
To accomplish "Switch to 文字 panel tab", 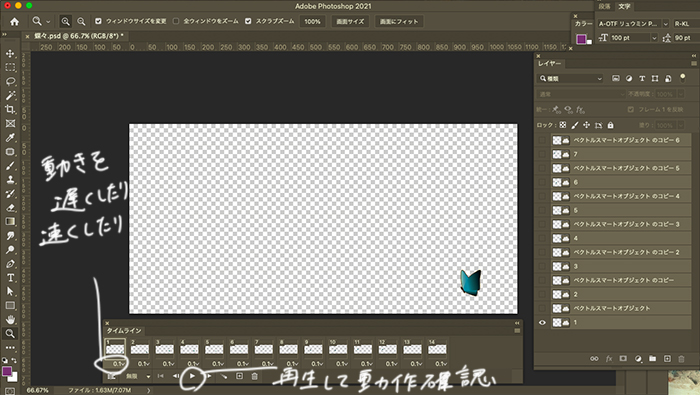I will point(624,6).
